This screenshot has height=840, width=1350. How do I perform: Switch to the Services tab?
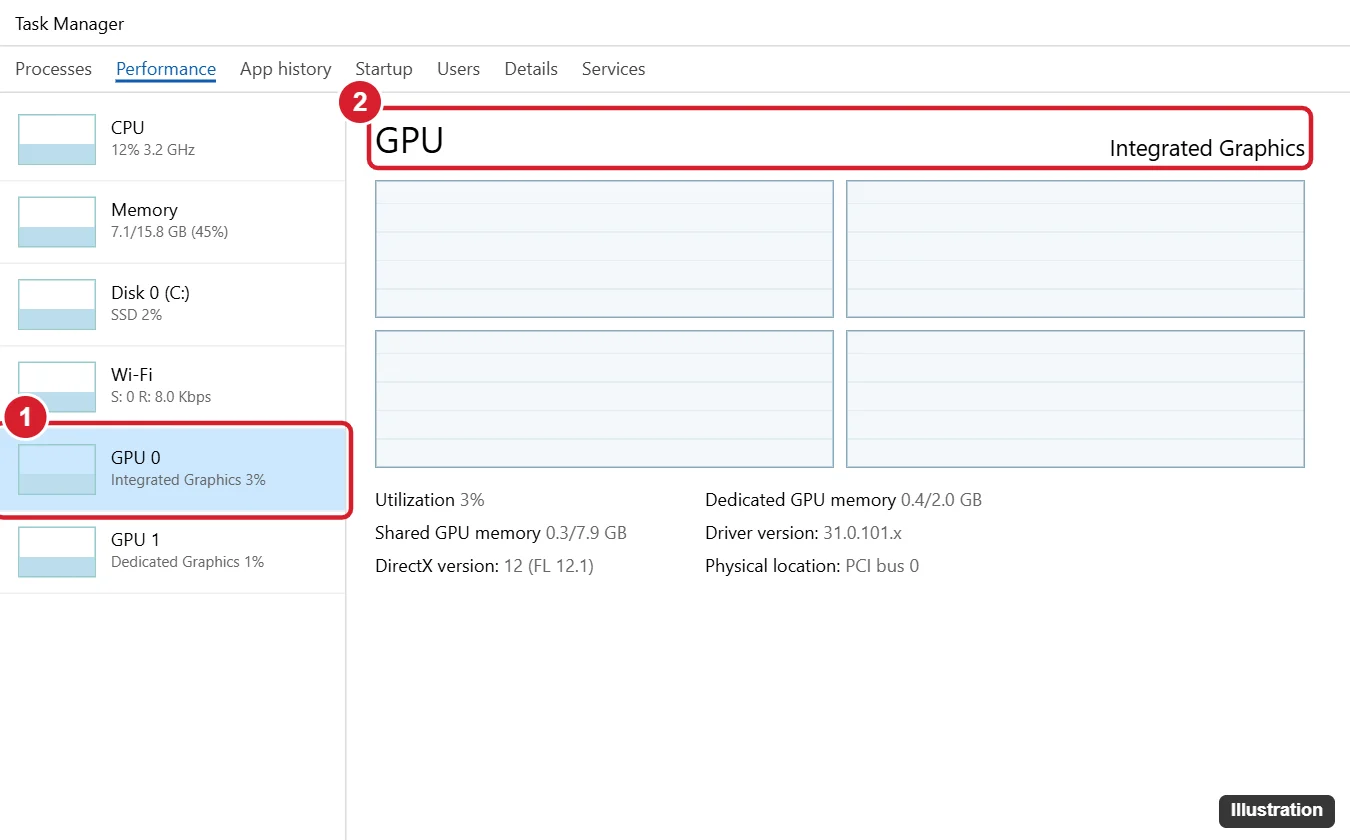[x=613, y=69]
